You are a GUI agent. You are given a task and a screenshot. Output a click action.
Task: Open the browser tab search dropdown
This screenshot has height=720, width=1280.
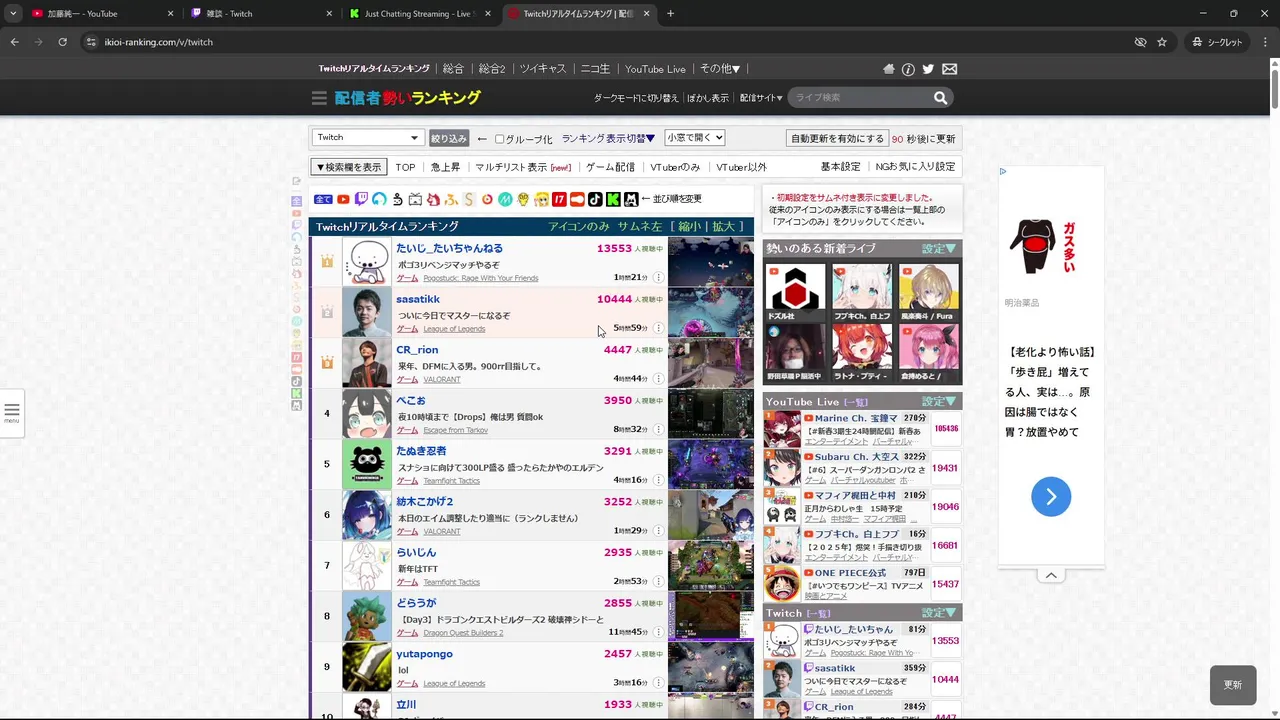pyautogui.click(x=13, y=13)
